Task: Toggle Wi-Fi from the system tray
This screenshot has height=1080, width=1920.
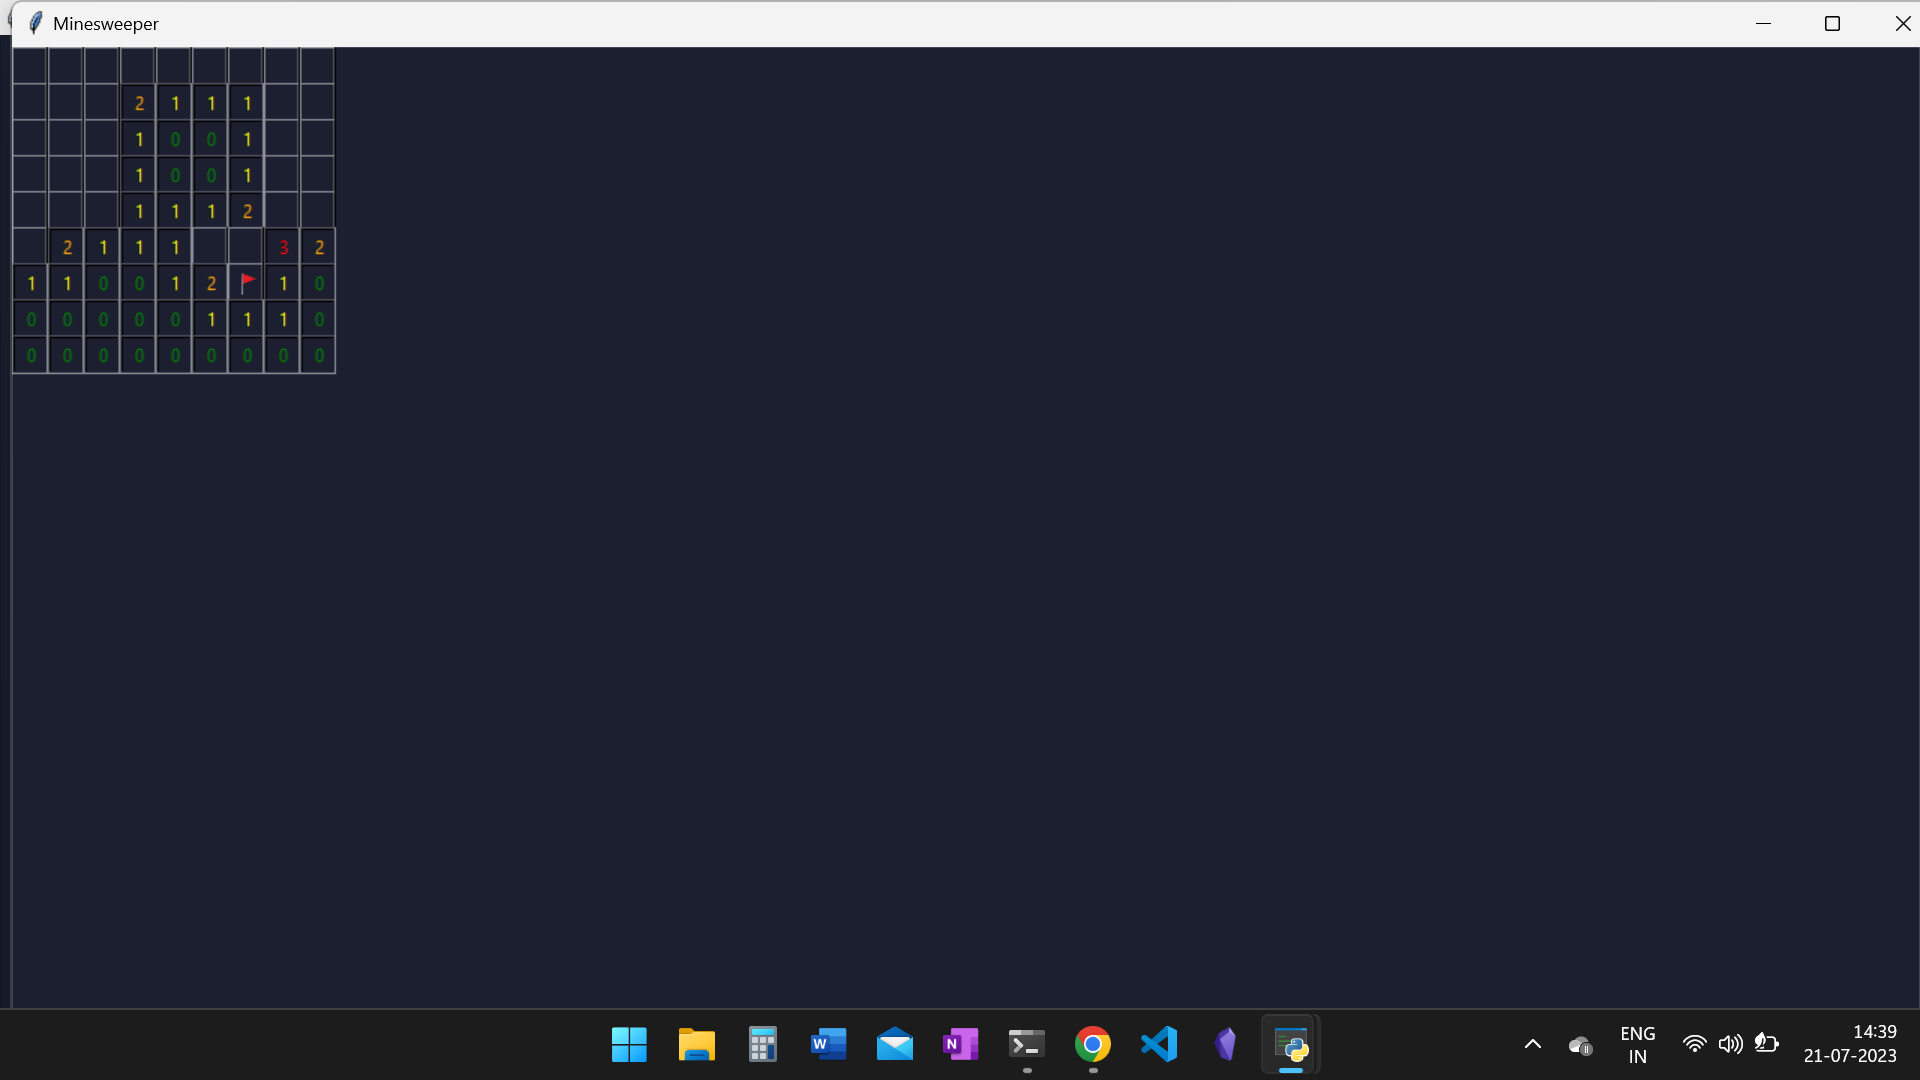Action: pyautogui.click(x=1695, y=1044)
